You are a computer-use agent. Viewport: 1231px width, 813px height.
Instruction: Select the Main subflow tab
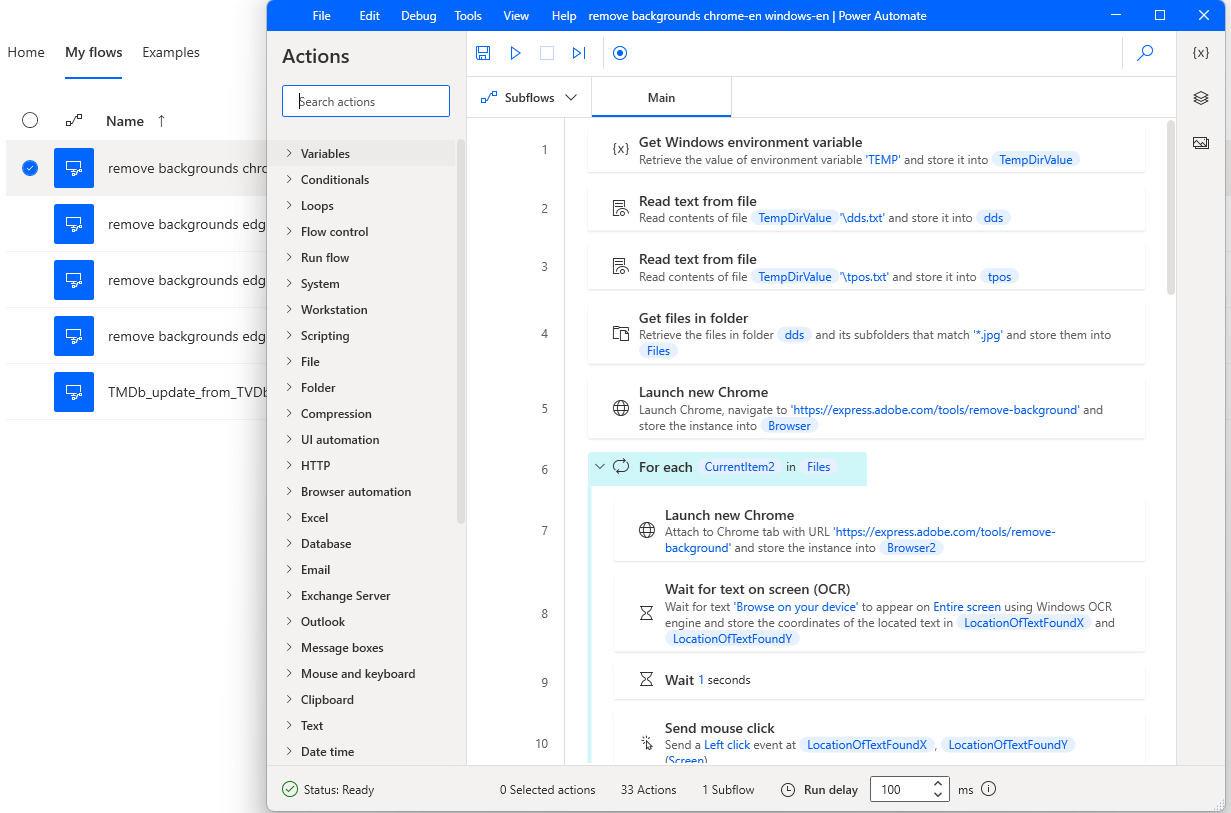point(661,97)
